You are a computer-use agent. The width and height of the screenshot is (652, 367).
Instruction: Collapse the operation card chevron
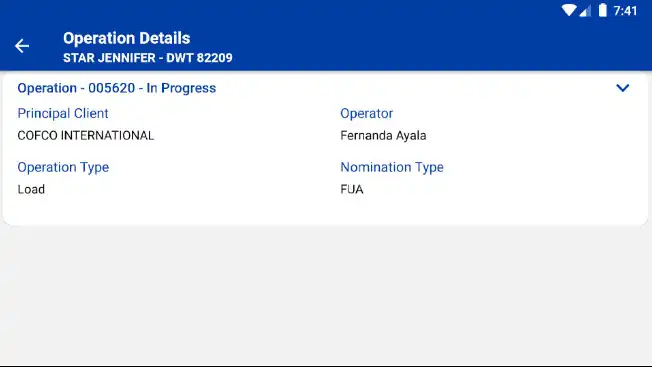(x=622, y=88)
